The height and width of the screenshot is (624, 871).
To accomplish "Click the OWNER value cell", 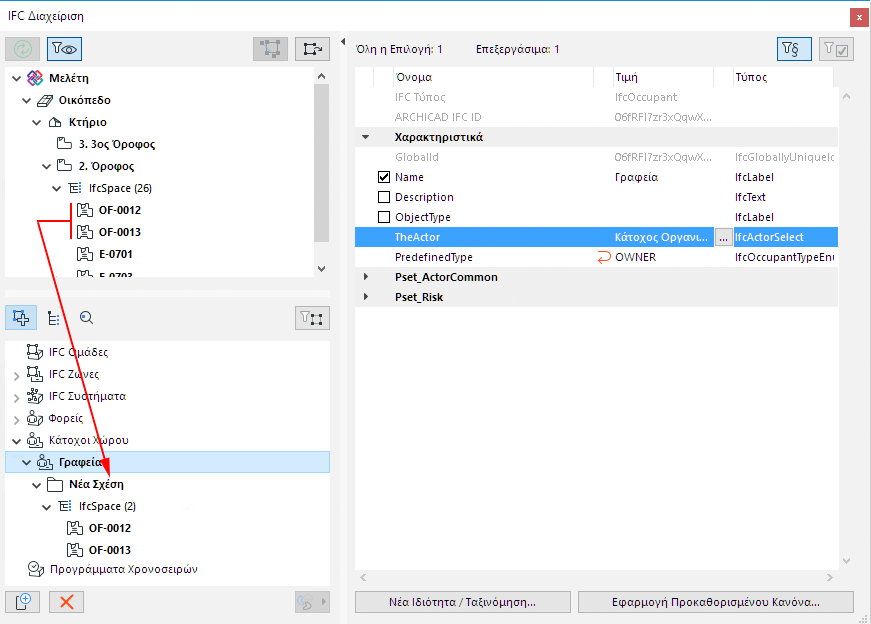I will pyautogui.click(x=635, y=257).
